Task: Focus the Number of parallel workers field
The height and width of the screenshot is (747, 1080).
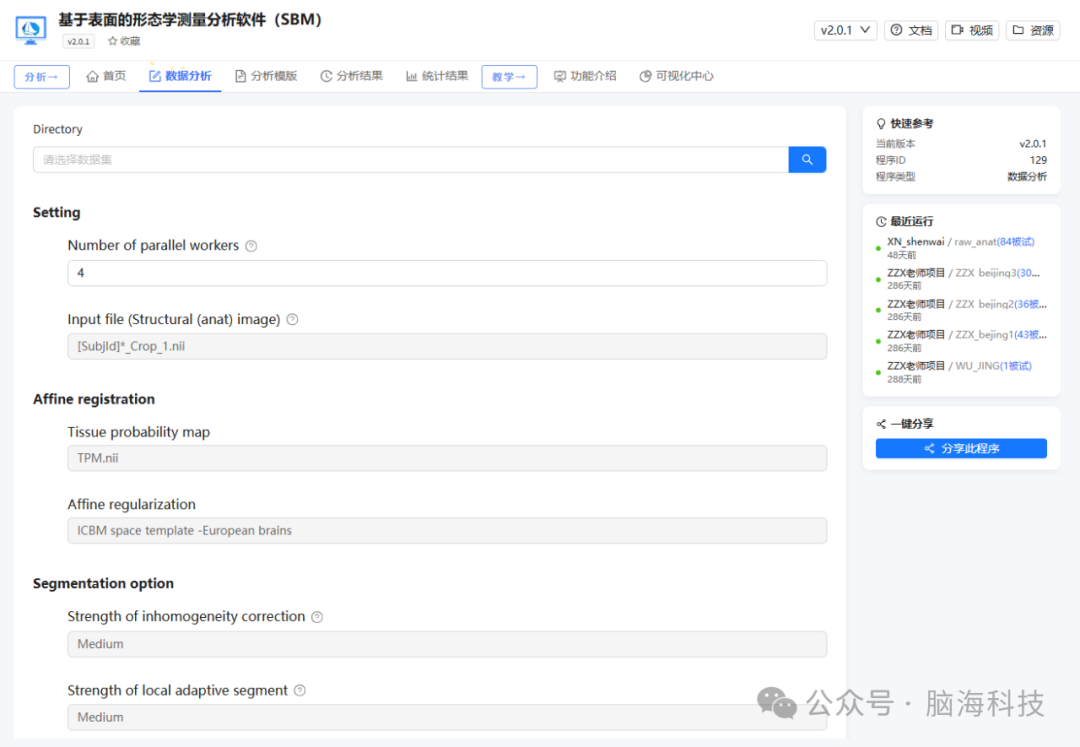Action: pyautogui.click(x=447, y=273)
